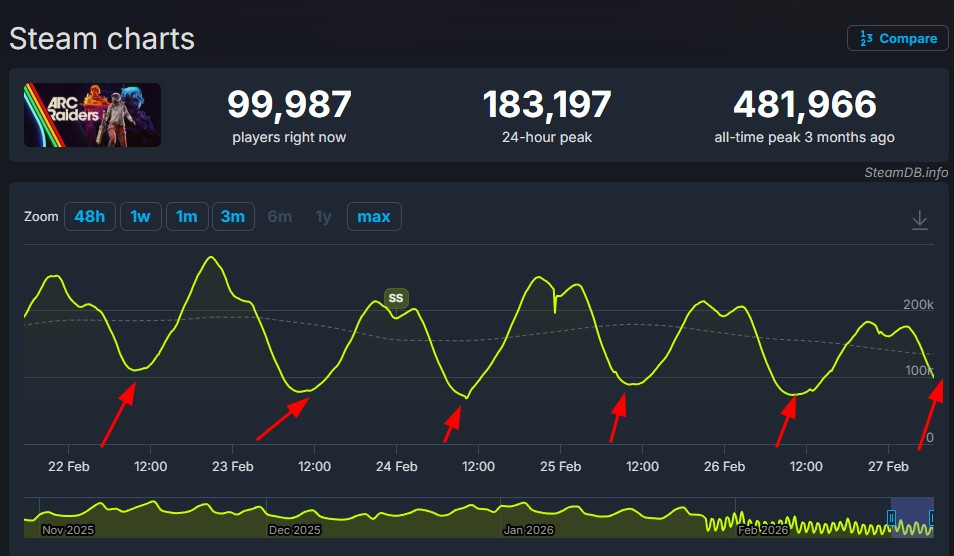Click the 27 Feb axis label
The width and height of the screenshot is (954, 556).
click(x=888, y=467)
